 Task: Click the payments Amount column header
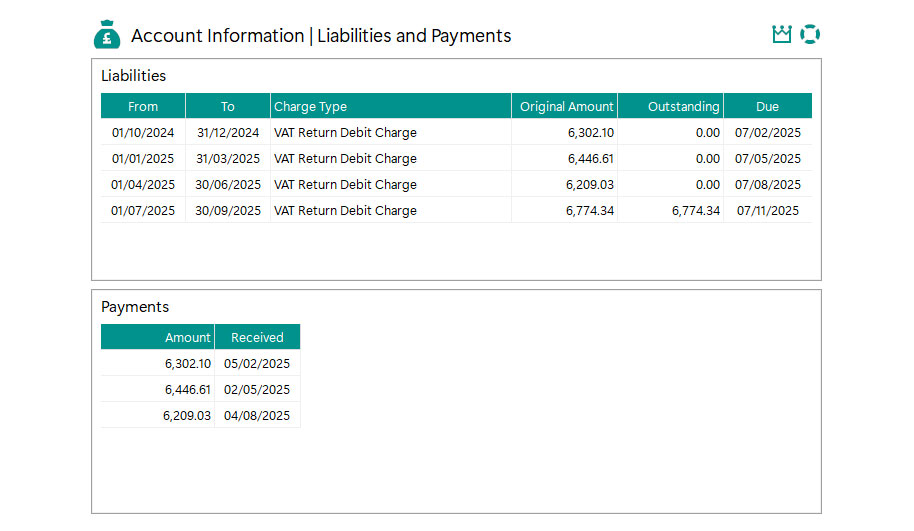coord(187,338)
